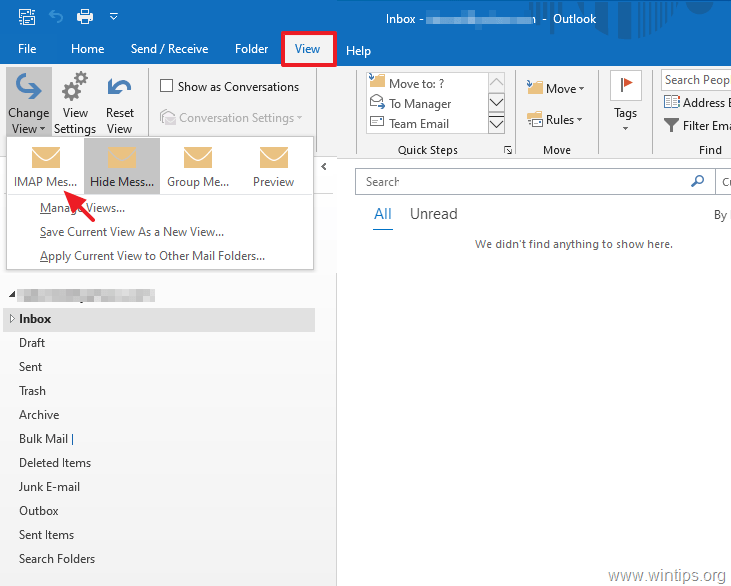The width and height of the screenshot is (731, 586).
Task: Select the Inbox folder
Action: click(159, 319)
